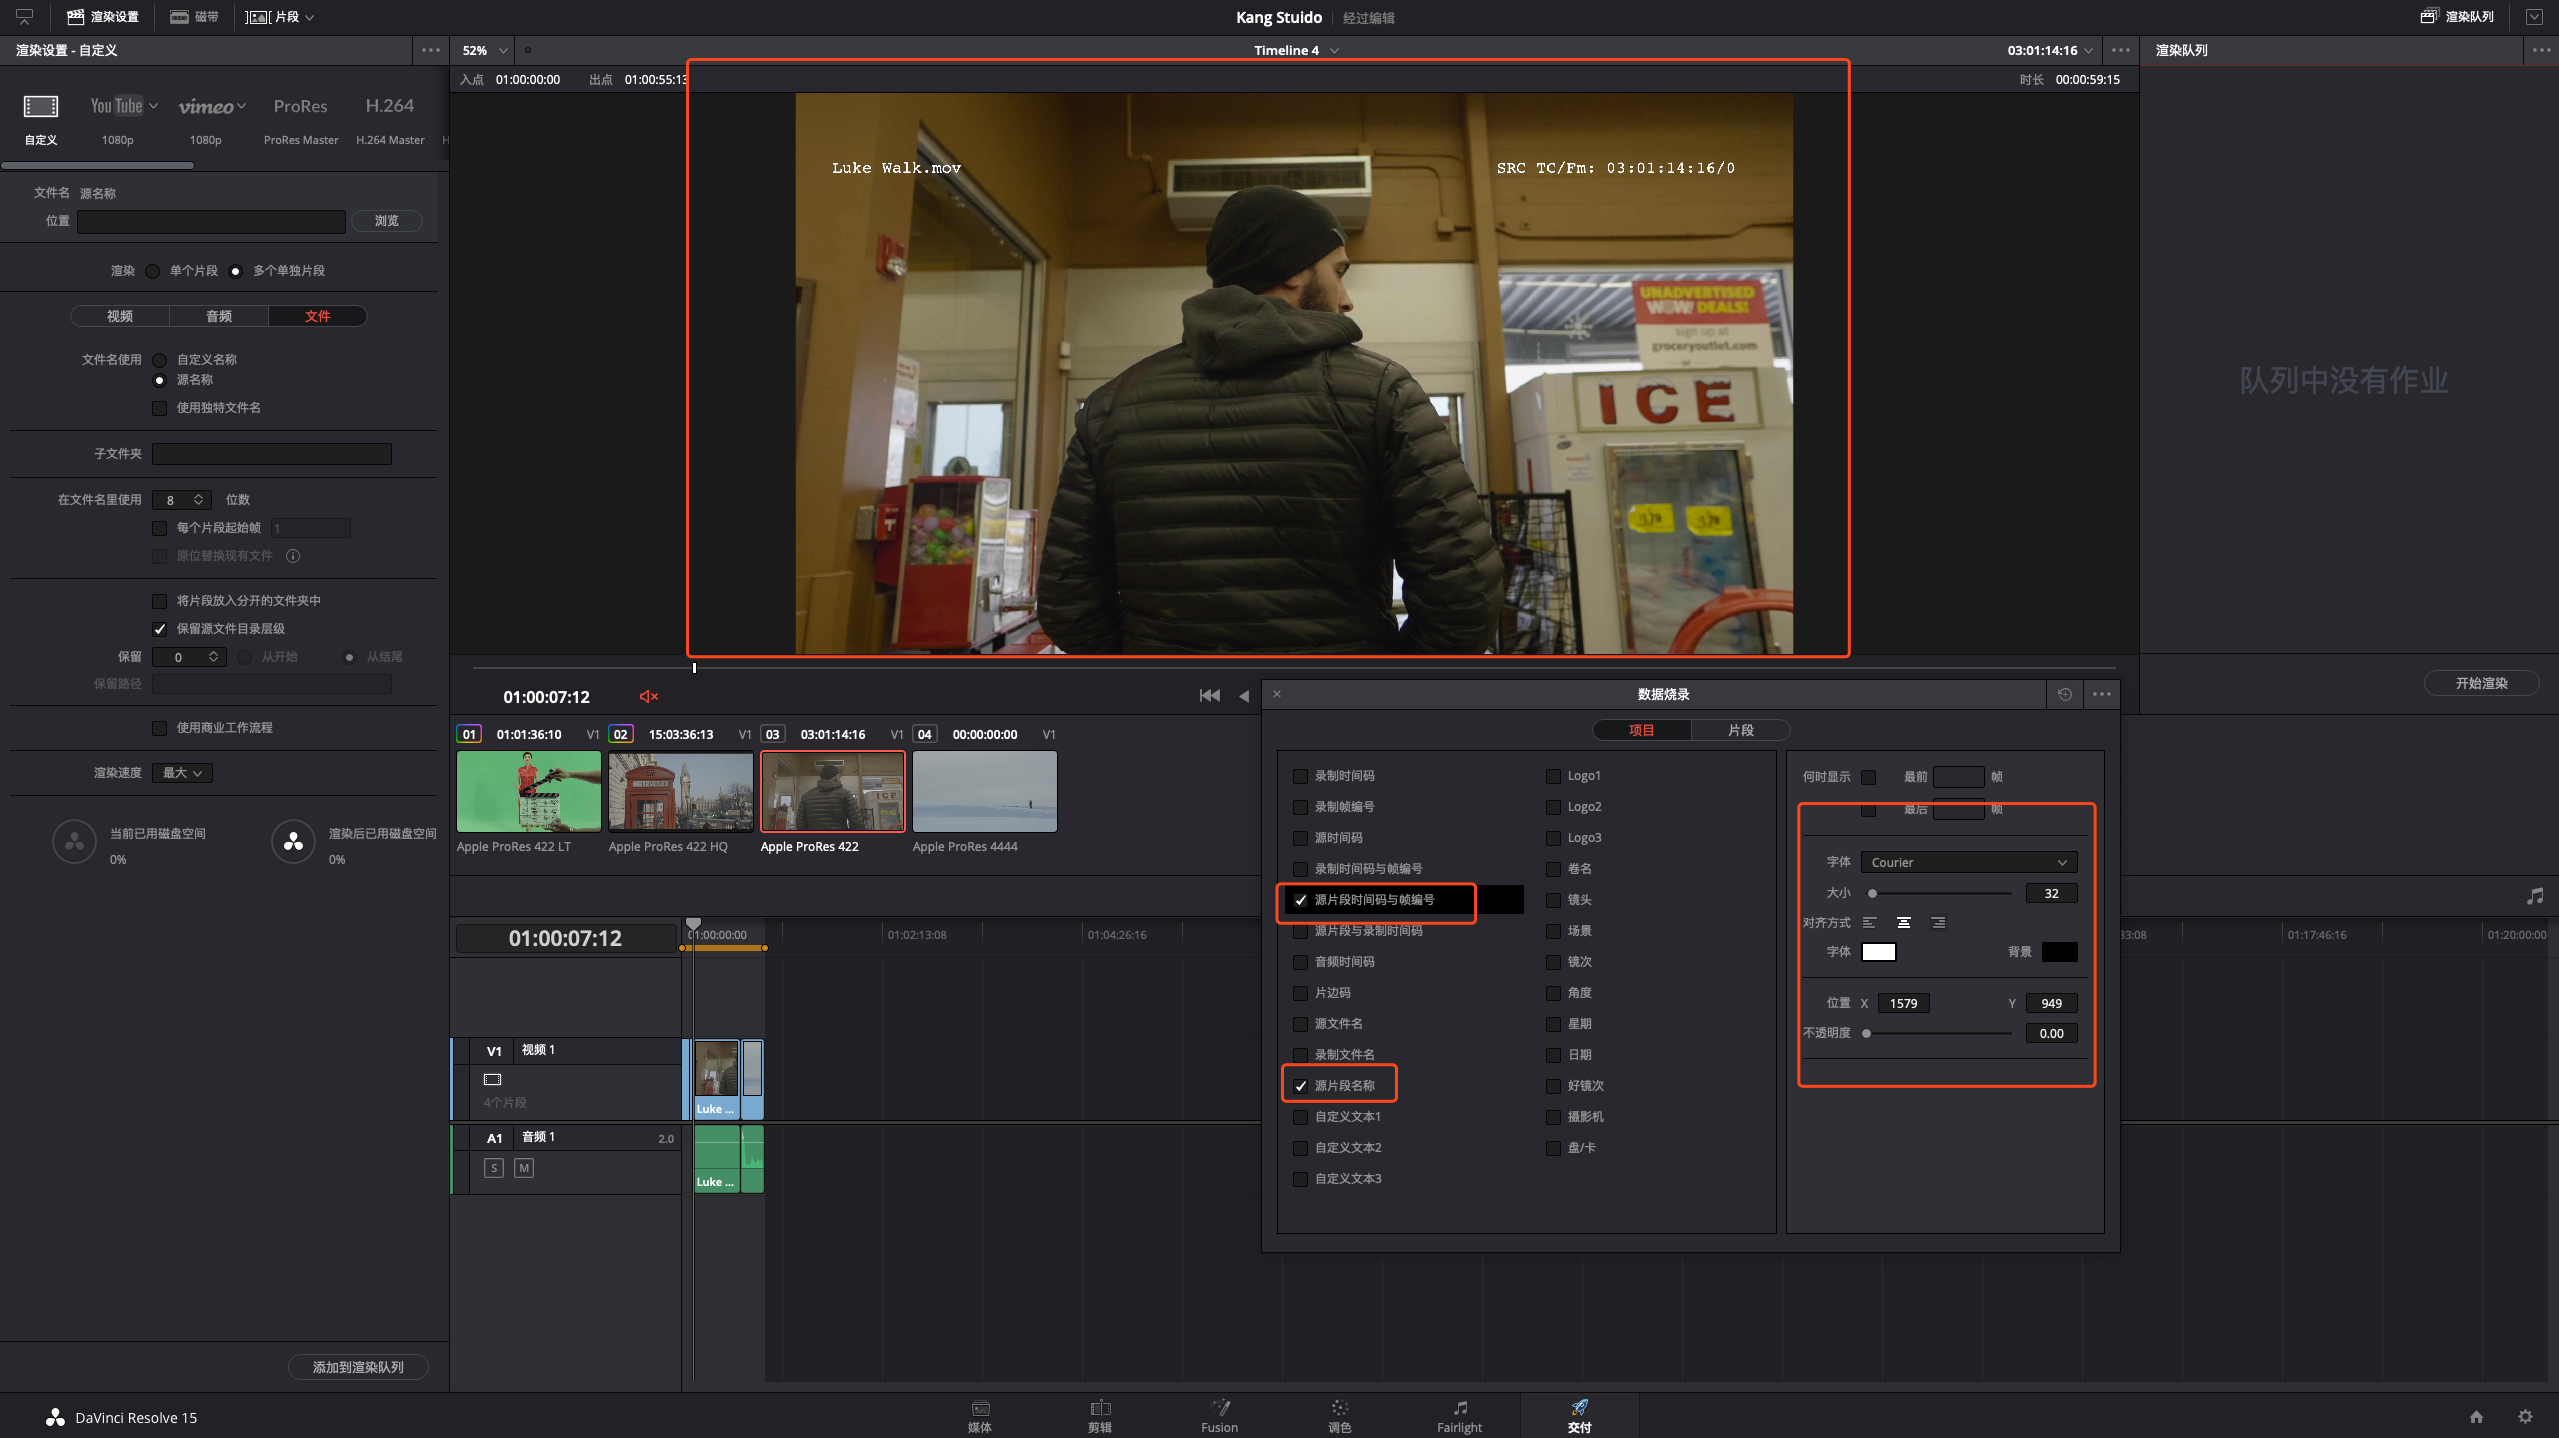Select 自定义名称 radio button
The height and width of the screenshot is (1438, 2559).
159,360
